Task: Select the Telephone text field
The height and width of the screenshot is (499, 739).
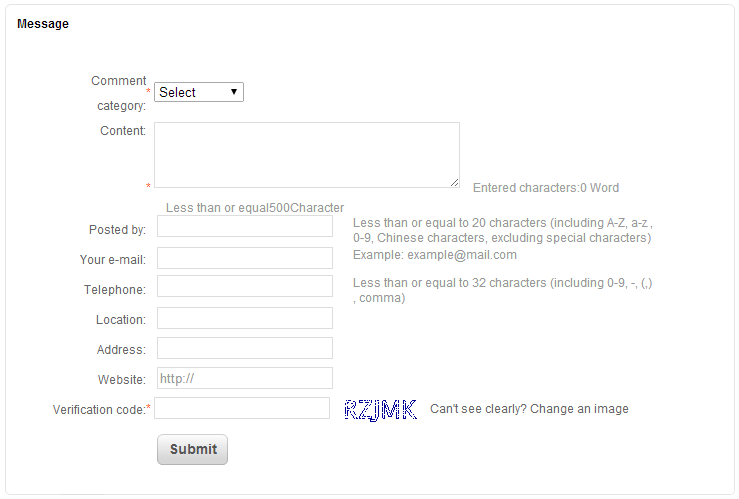Action: click(x=244, y=287)
